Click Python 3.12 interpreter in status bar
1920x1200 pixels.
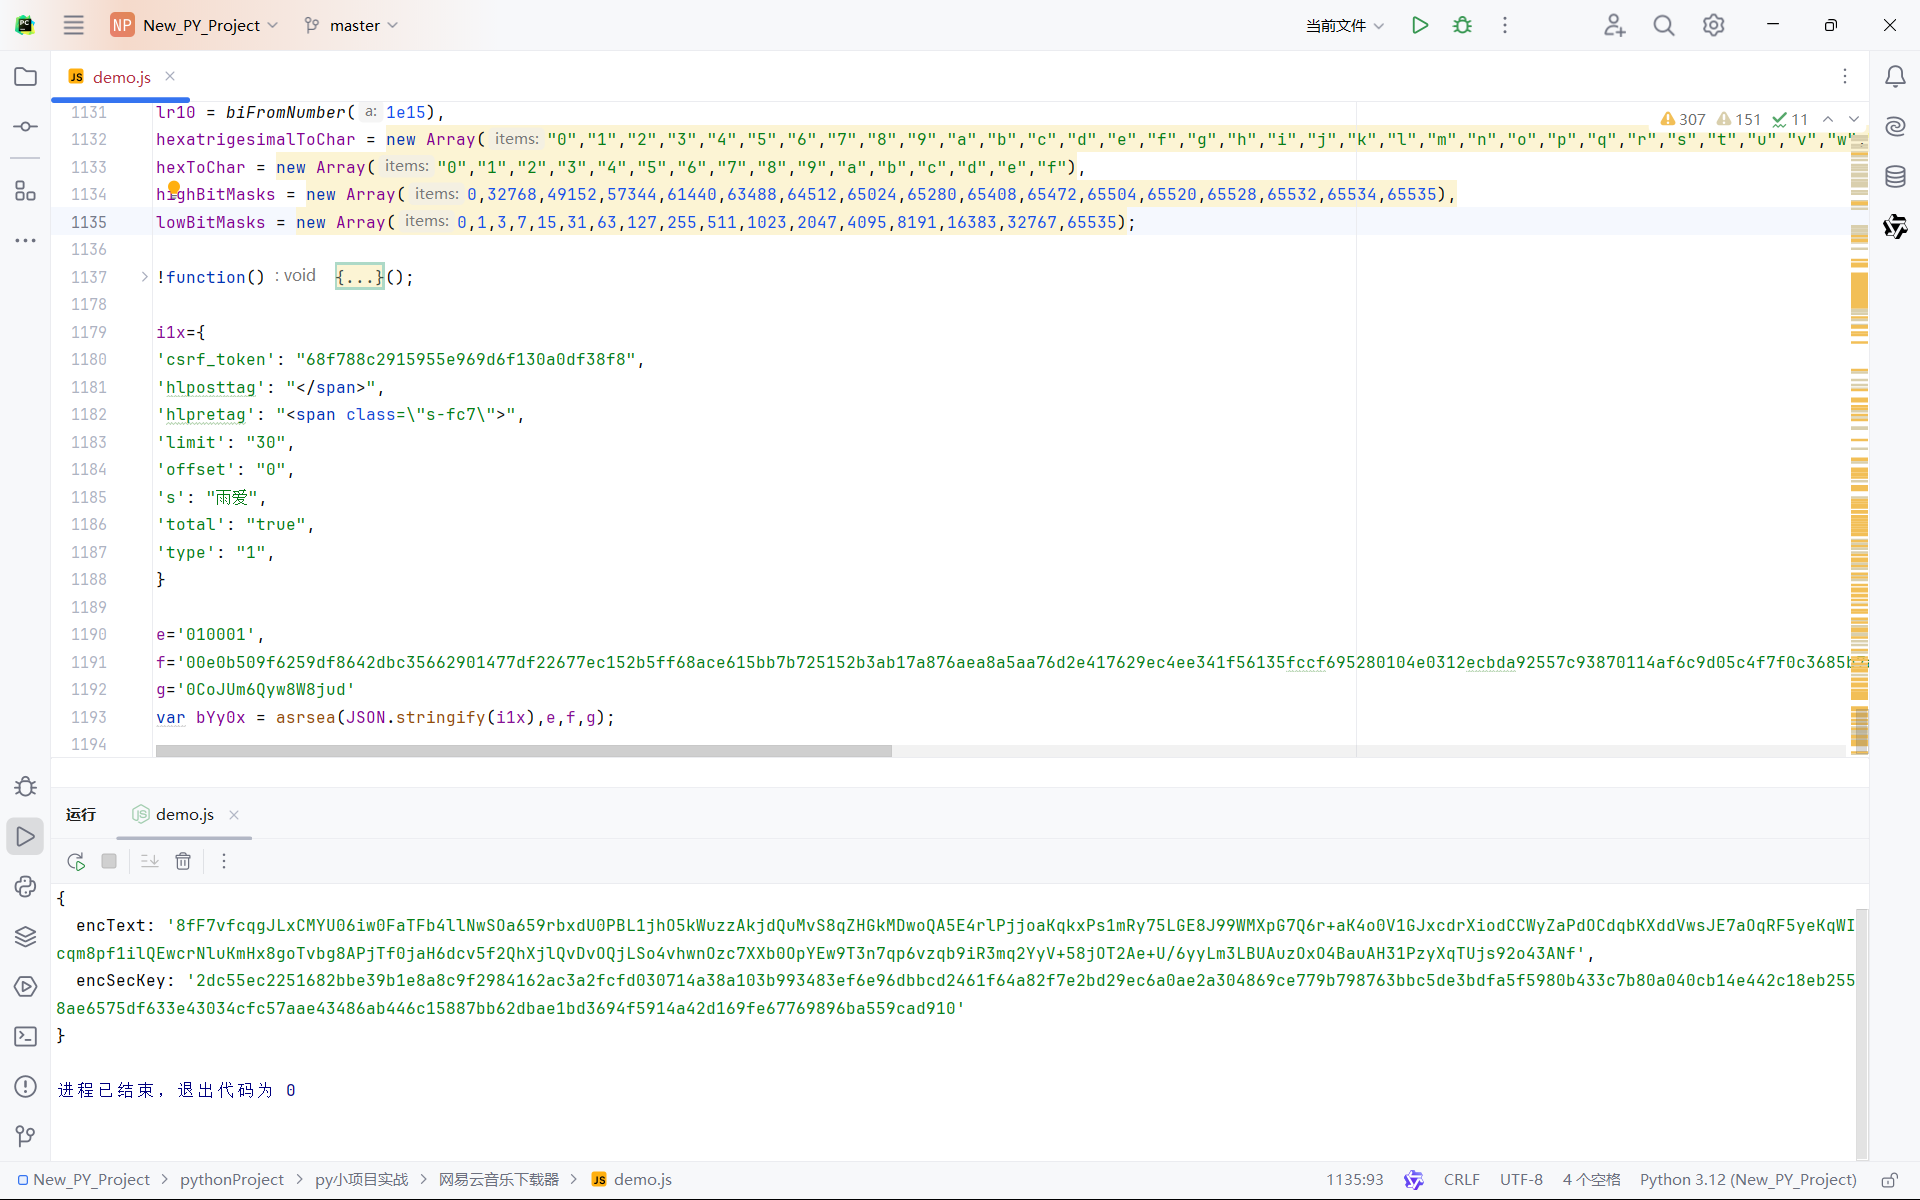coord(1747,1180)
